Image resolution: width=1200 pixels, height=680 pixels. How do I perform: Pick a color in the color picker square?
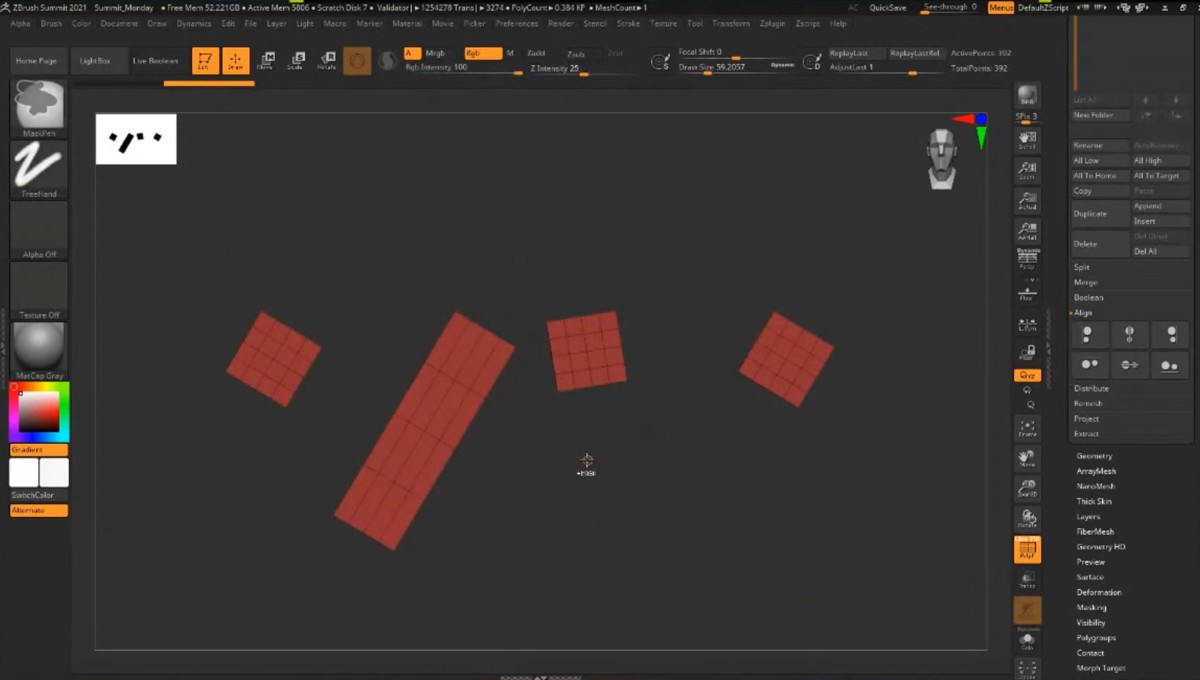[39, 412]
